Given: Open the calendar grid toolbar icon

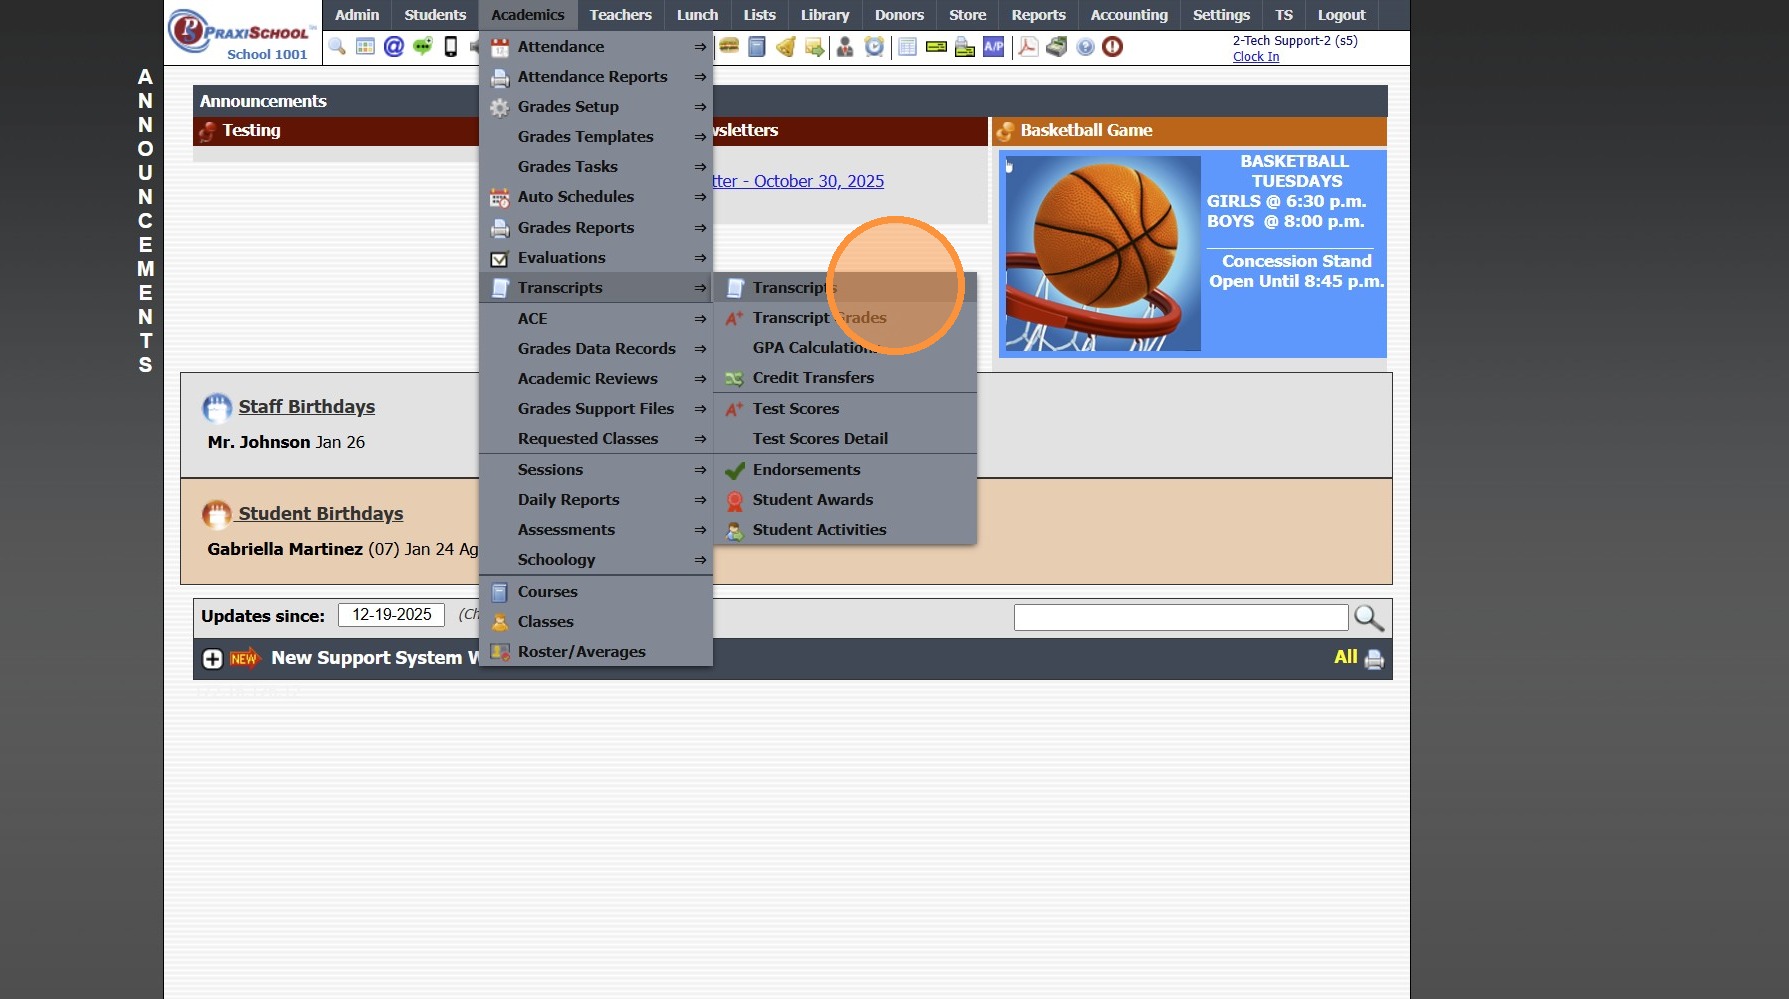Looking at the screenshot, I should click(365, 47).
